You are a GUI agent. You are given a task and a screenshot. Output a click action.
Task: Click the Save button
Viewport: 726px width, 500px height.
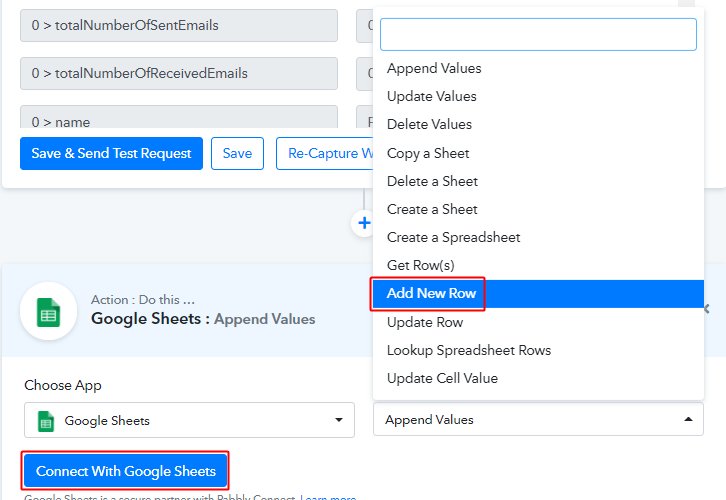point(238,153)
